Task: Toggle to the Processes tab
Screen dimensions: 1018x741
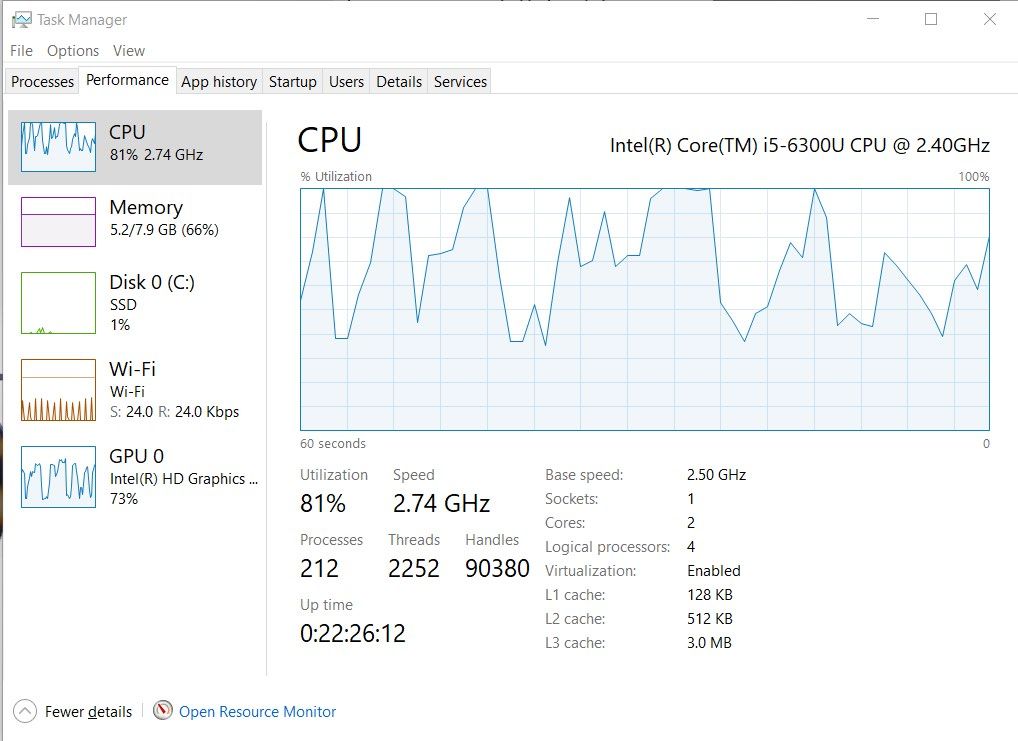Action: pos(41,81)
